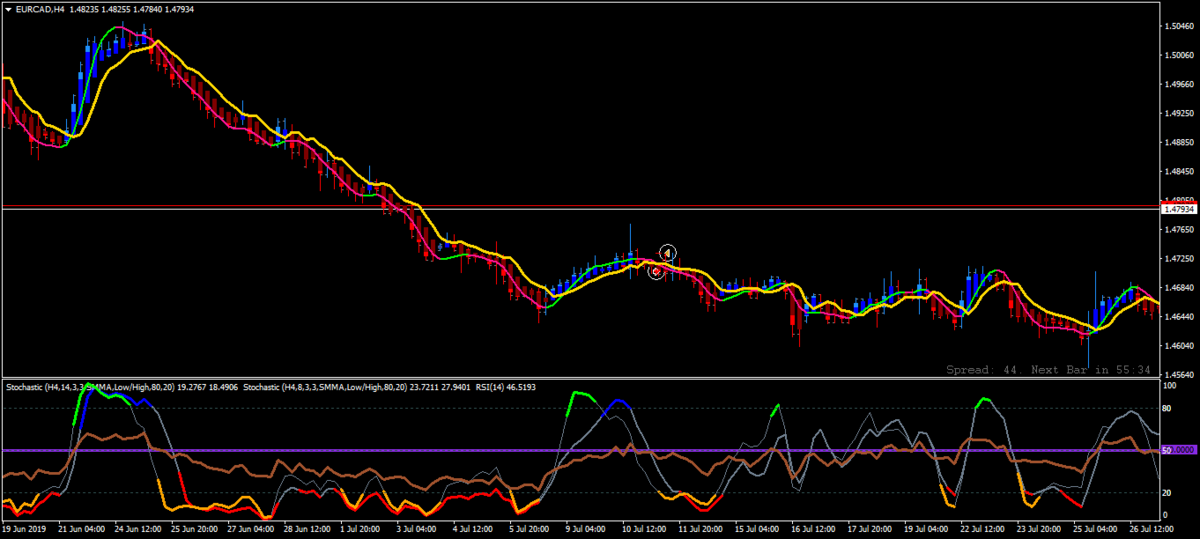Click the 1.46840 price axis value
The image size is (1200, 539).
pos(1181,288)
